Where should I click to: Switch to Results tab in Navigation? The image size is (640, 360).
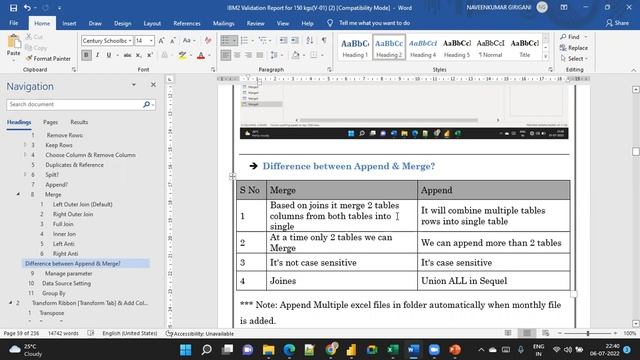pos(79,122)
